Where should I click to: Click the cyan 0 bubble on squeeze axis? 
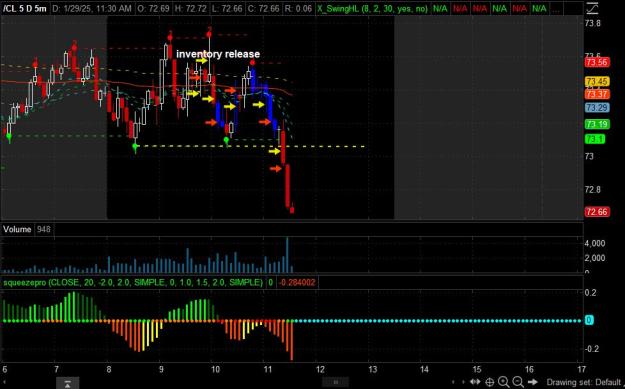click(589, 320)
